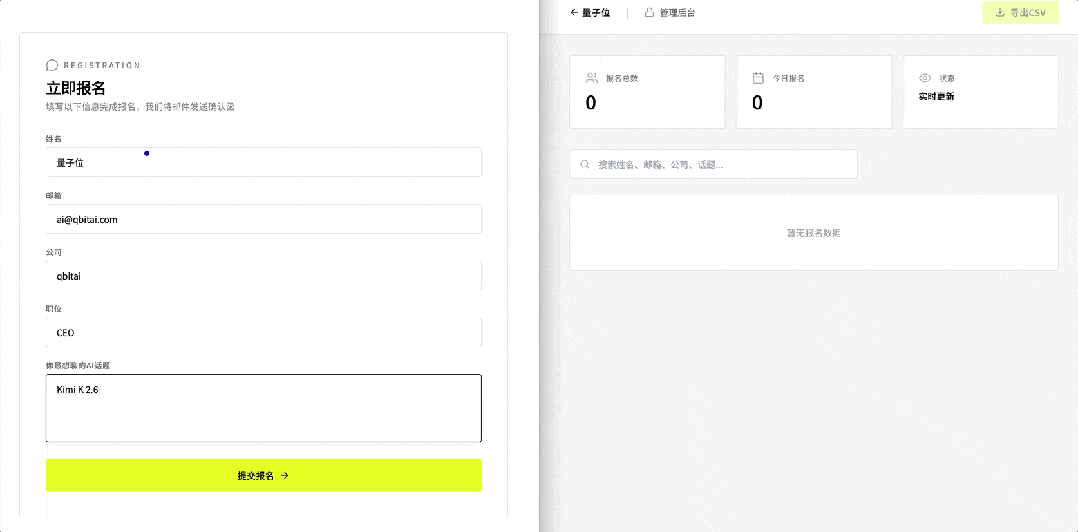1078x532 pixels.
Task: Click the AI话题 textarea with Kimi K2.6
Action: [x=263, y=408]
